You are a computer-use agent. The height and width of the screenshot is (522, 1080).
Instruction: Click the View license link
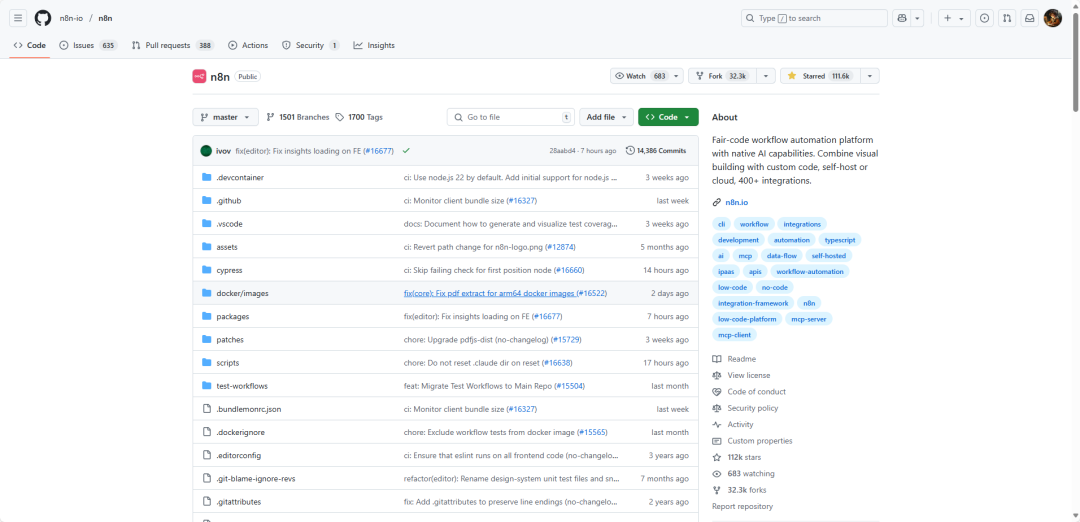pos(749,375)
